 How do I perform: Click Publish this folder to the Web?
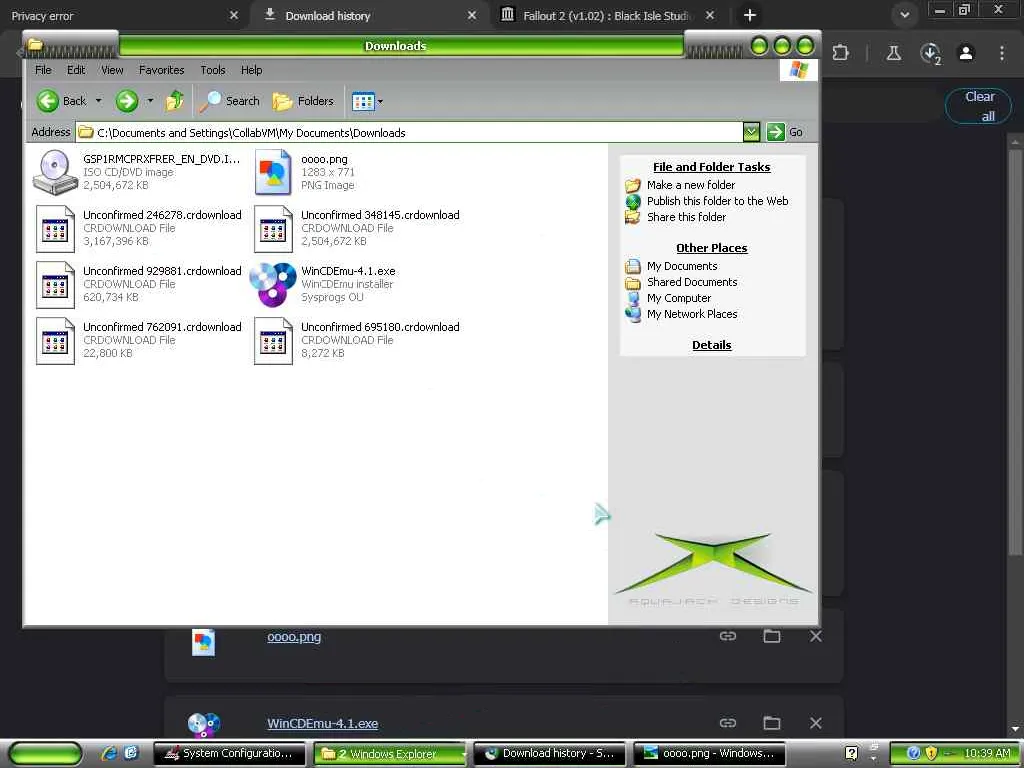718,201
